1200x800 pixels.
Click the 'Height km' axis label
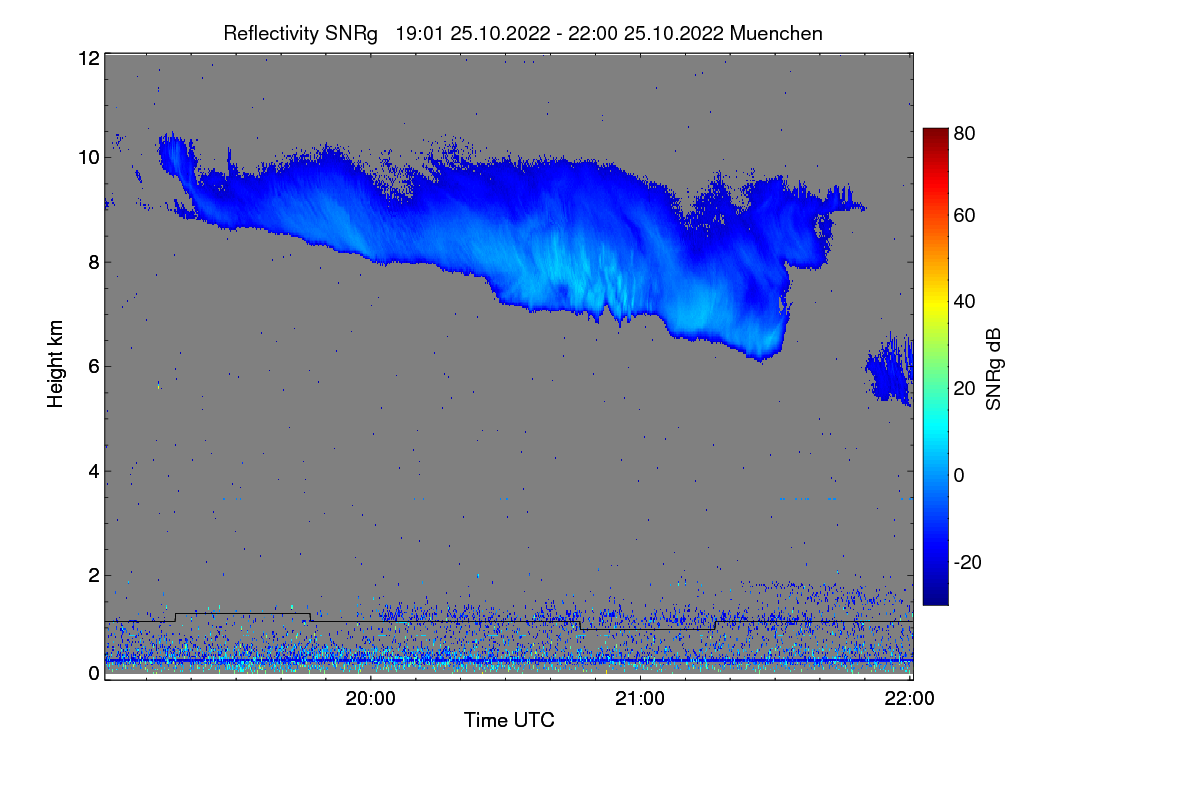click(x=56, y=364)
